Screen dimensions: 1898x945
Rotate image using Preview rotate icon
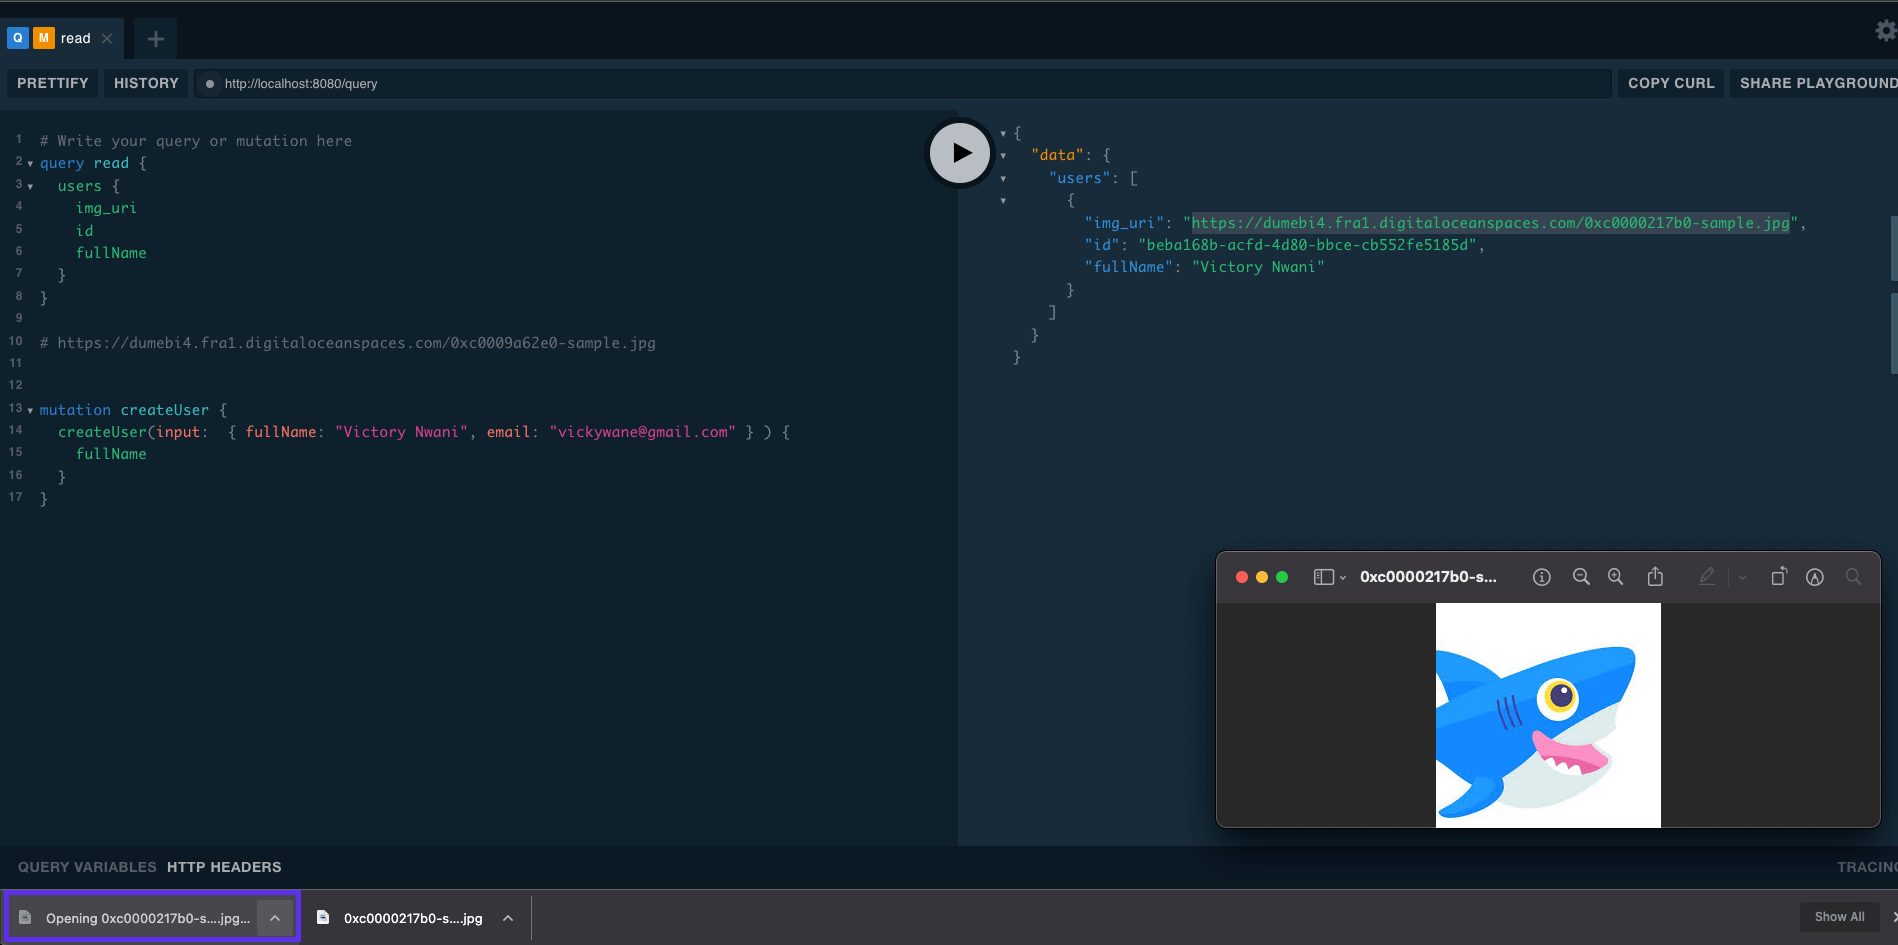point(1779,576)
